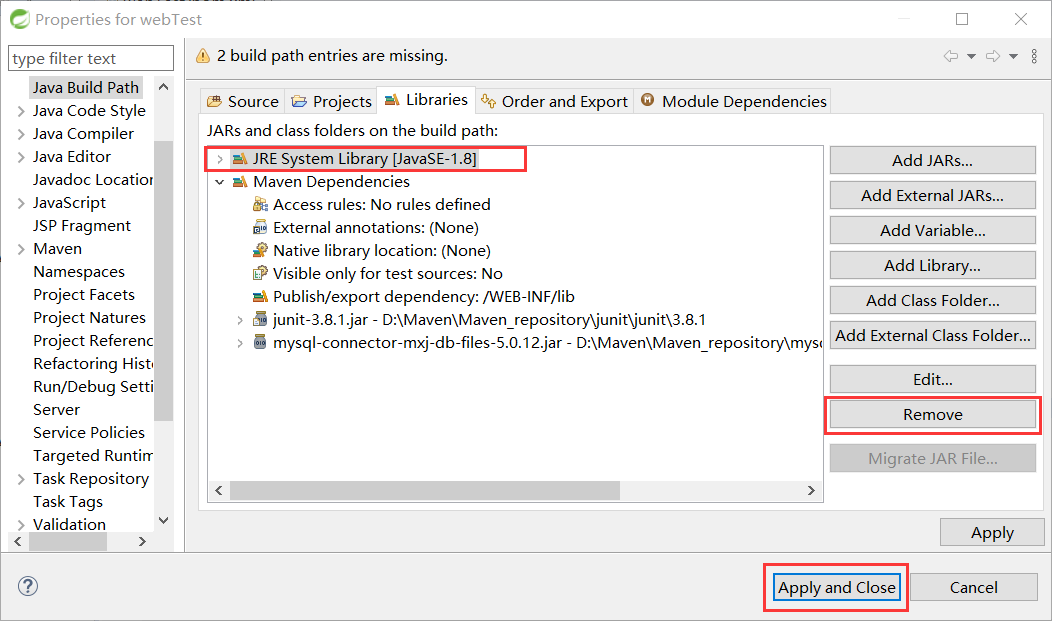Cancel the properties dialog

click(974, 587)
